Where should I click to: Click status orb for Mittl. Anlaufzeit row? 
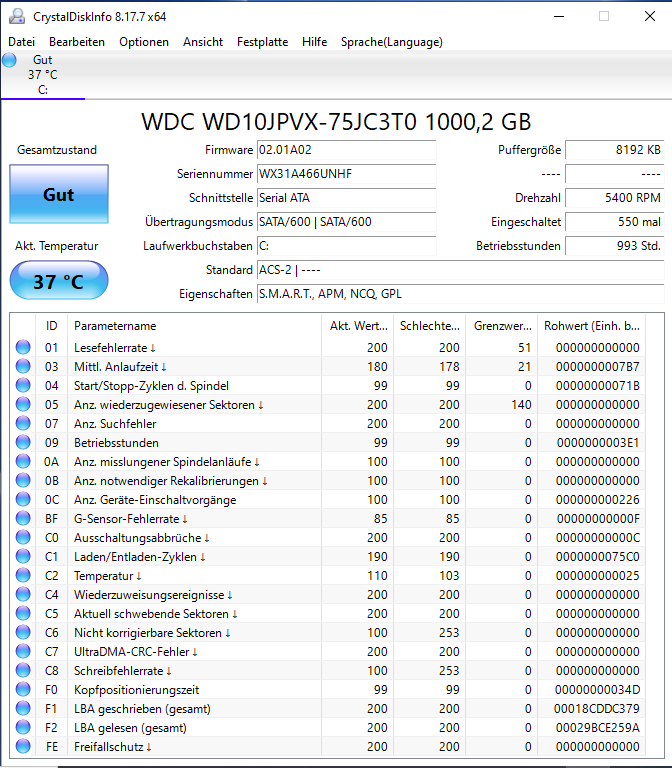point(23,366)
